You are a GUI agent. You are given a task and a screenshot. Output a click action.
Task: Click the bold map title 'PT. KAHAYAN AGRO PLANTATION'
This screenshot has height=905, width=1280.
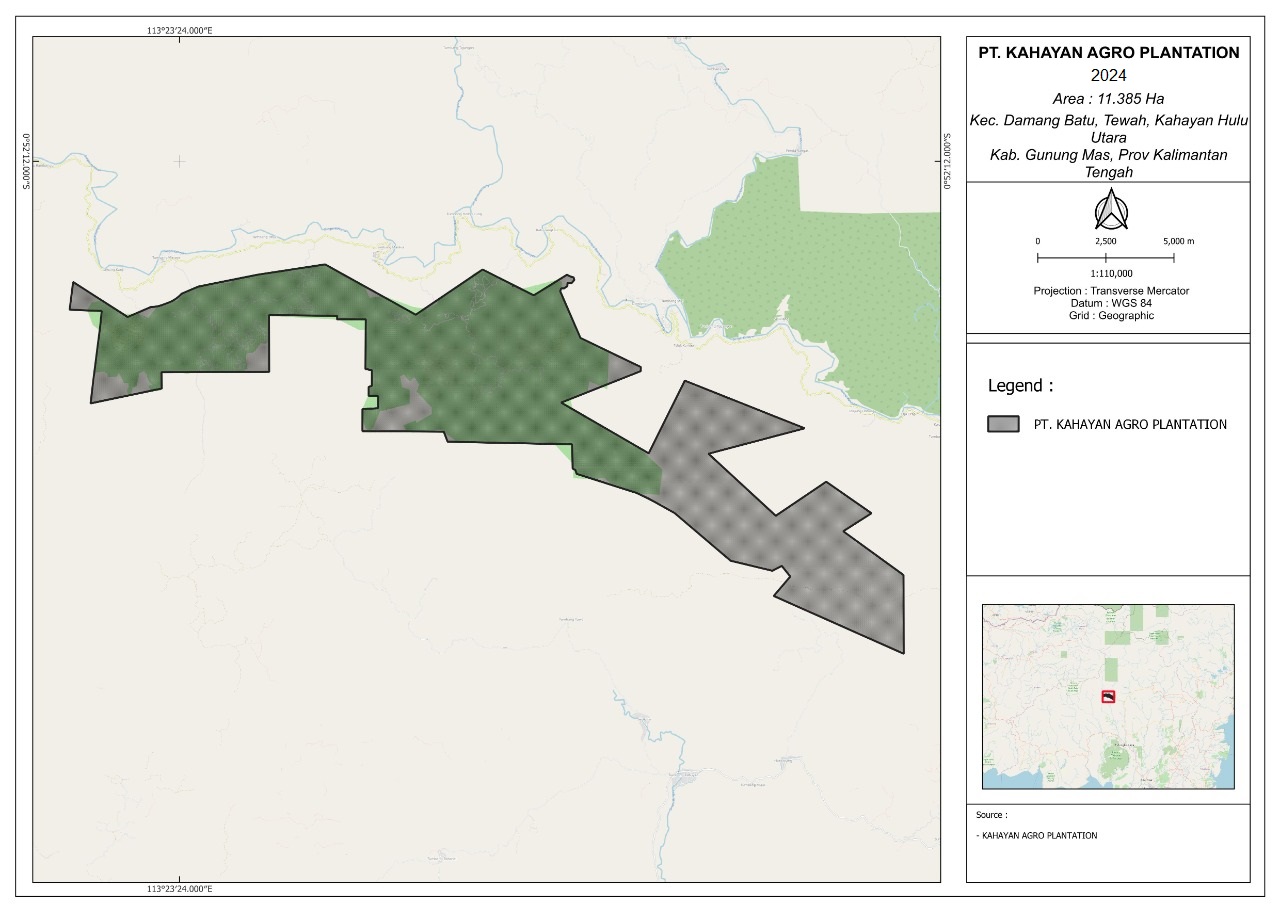click(x=1108, y=53)
